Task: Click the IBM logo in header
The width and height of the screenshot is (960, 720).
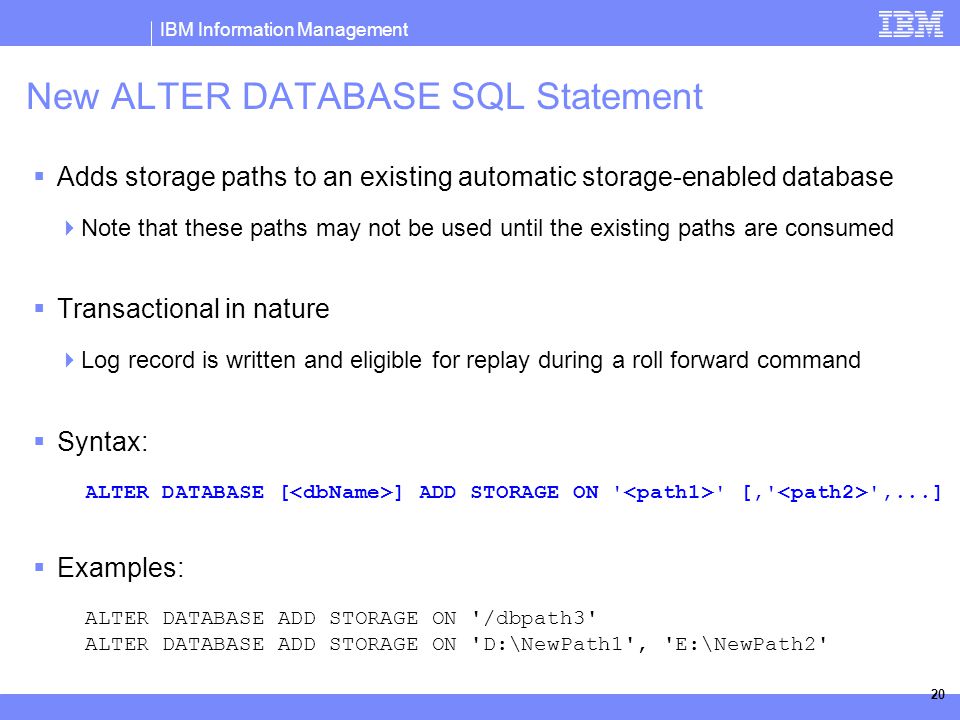Action: pos(910,24)
